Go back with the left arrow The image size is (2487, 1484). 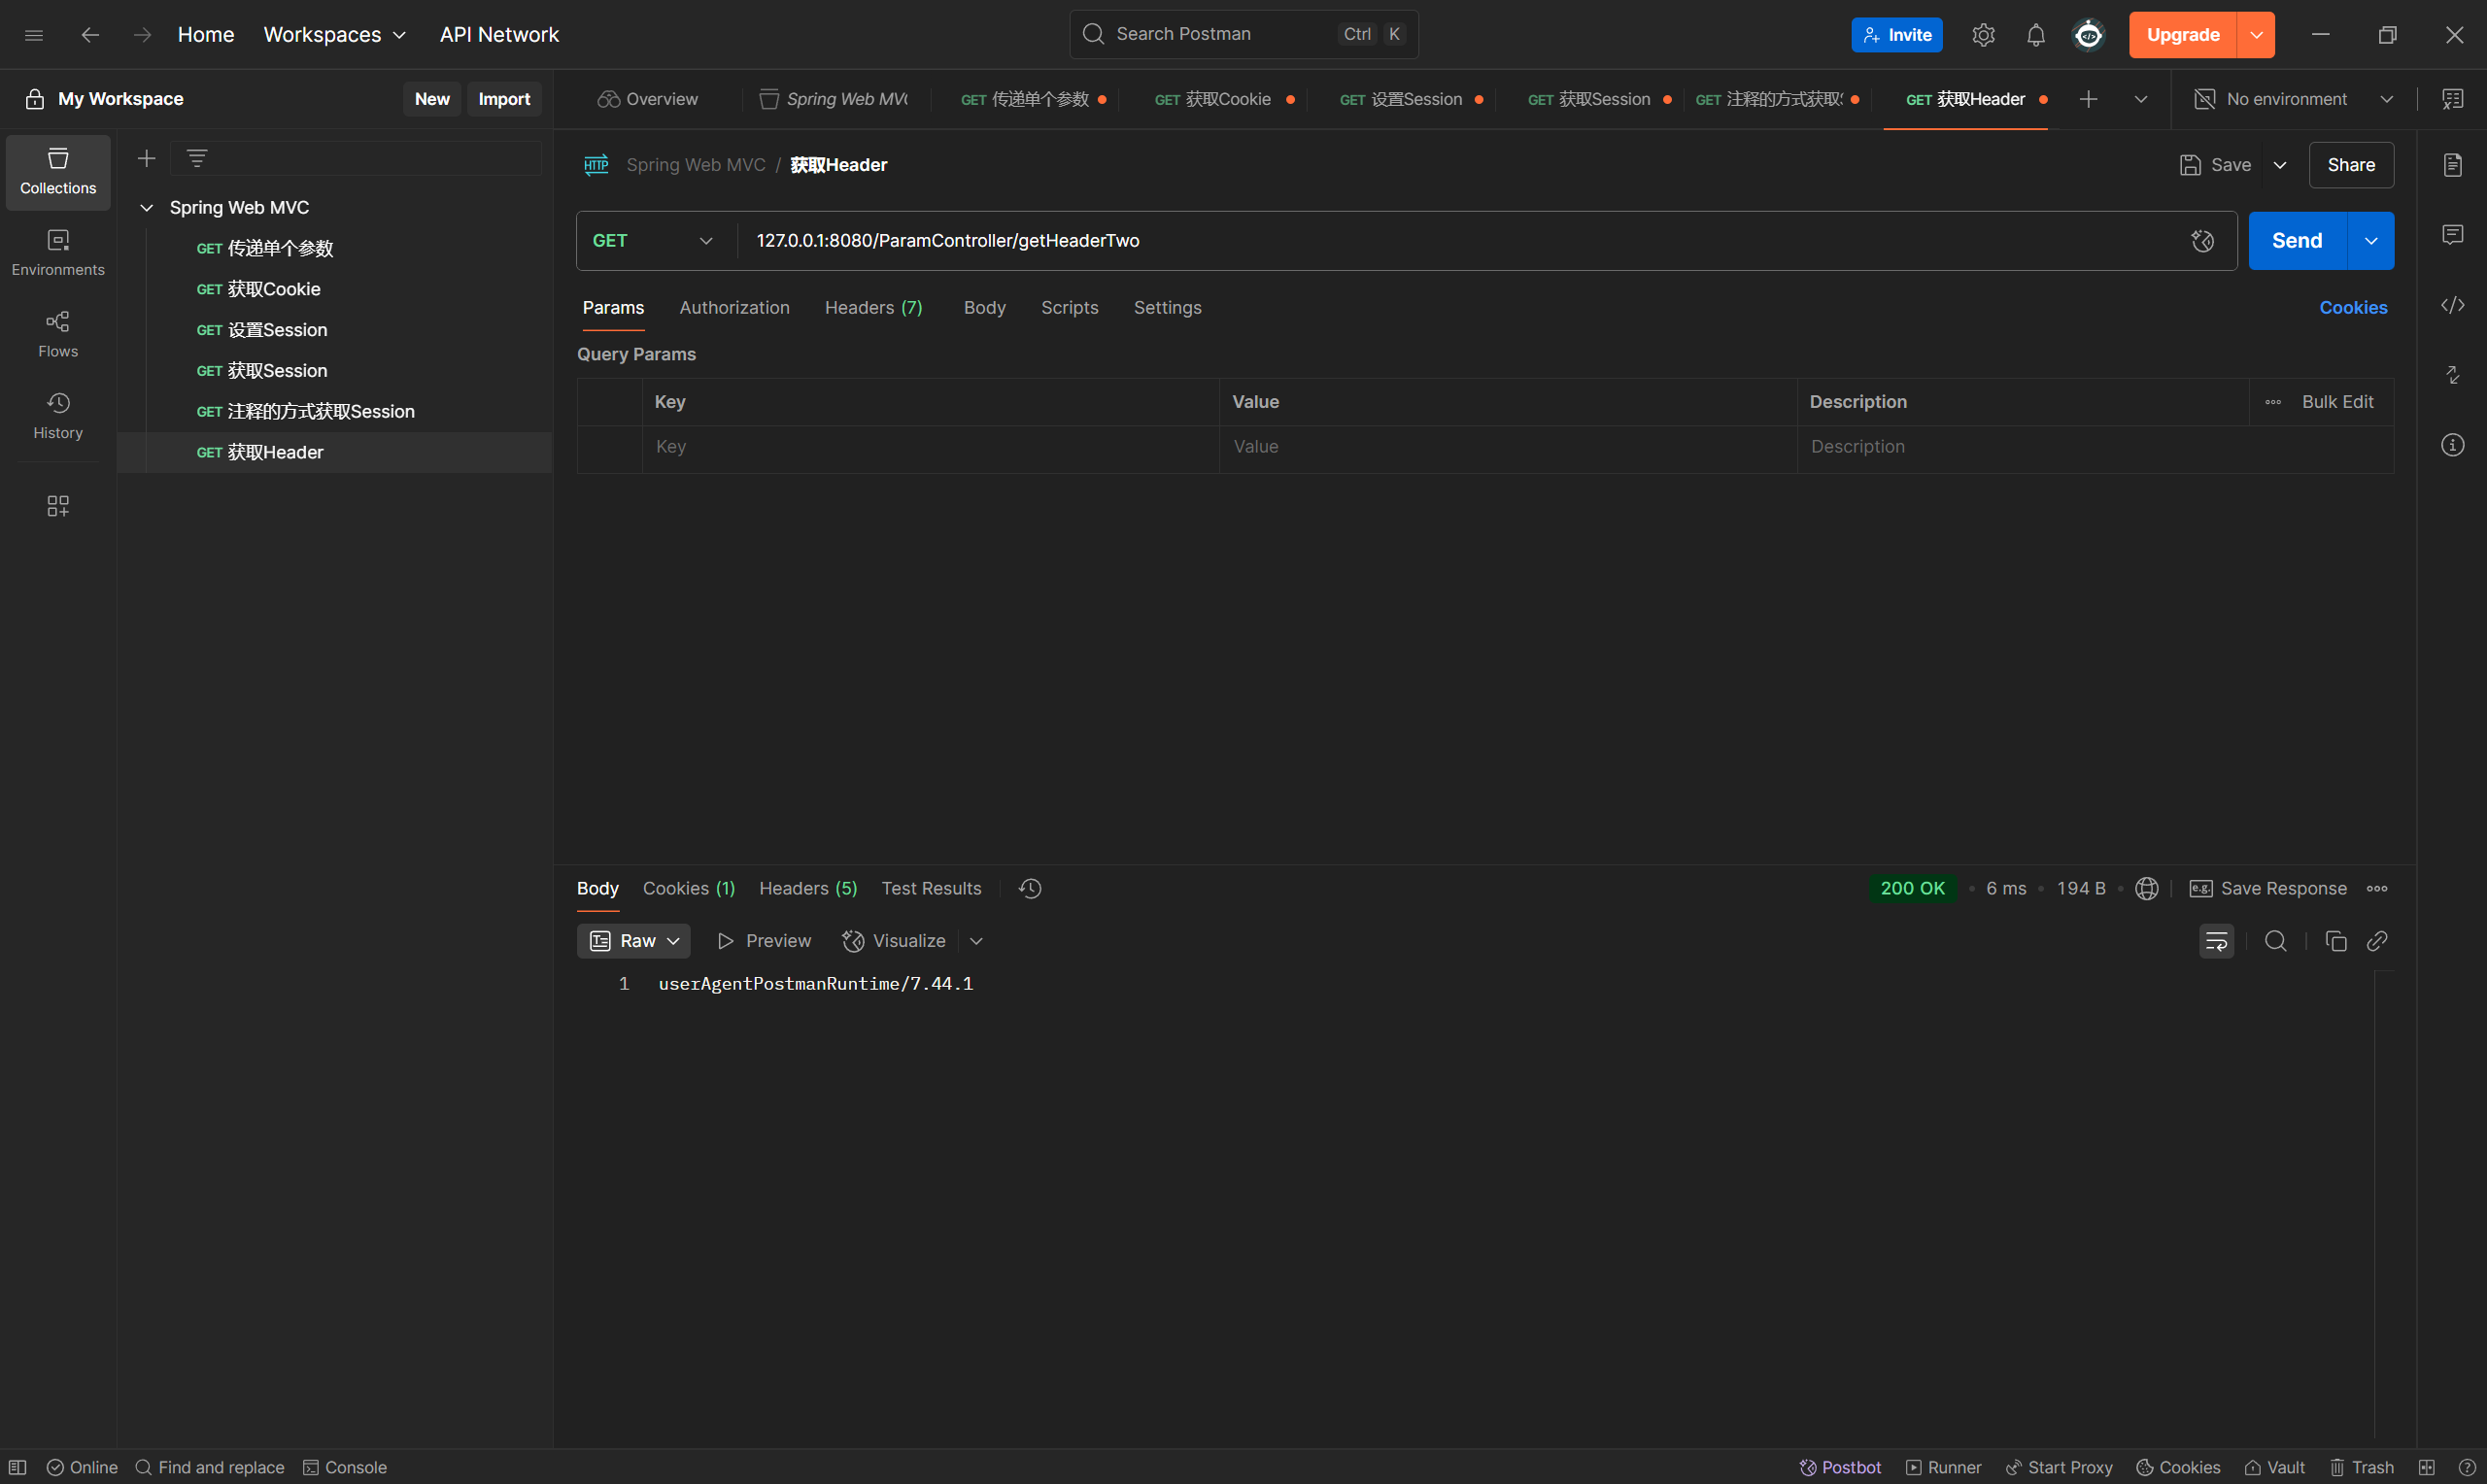(x=90, y=35)
